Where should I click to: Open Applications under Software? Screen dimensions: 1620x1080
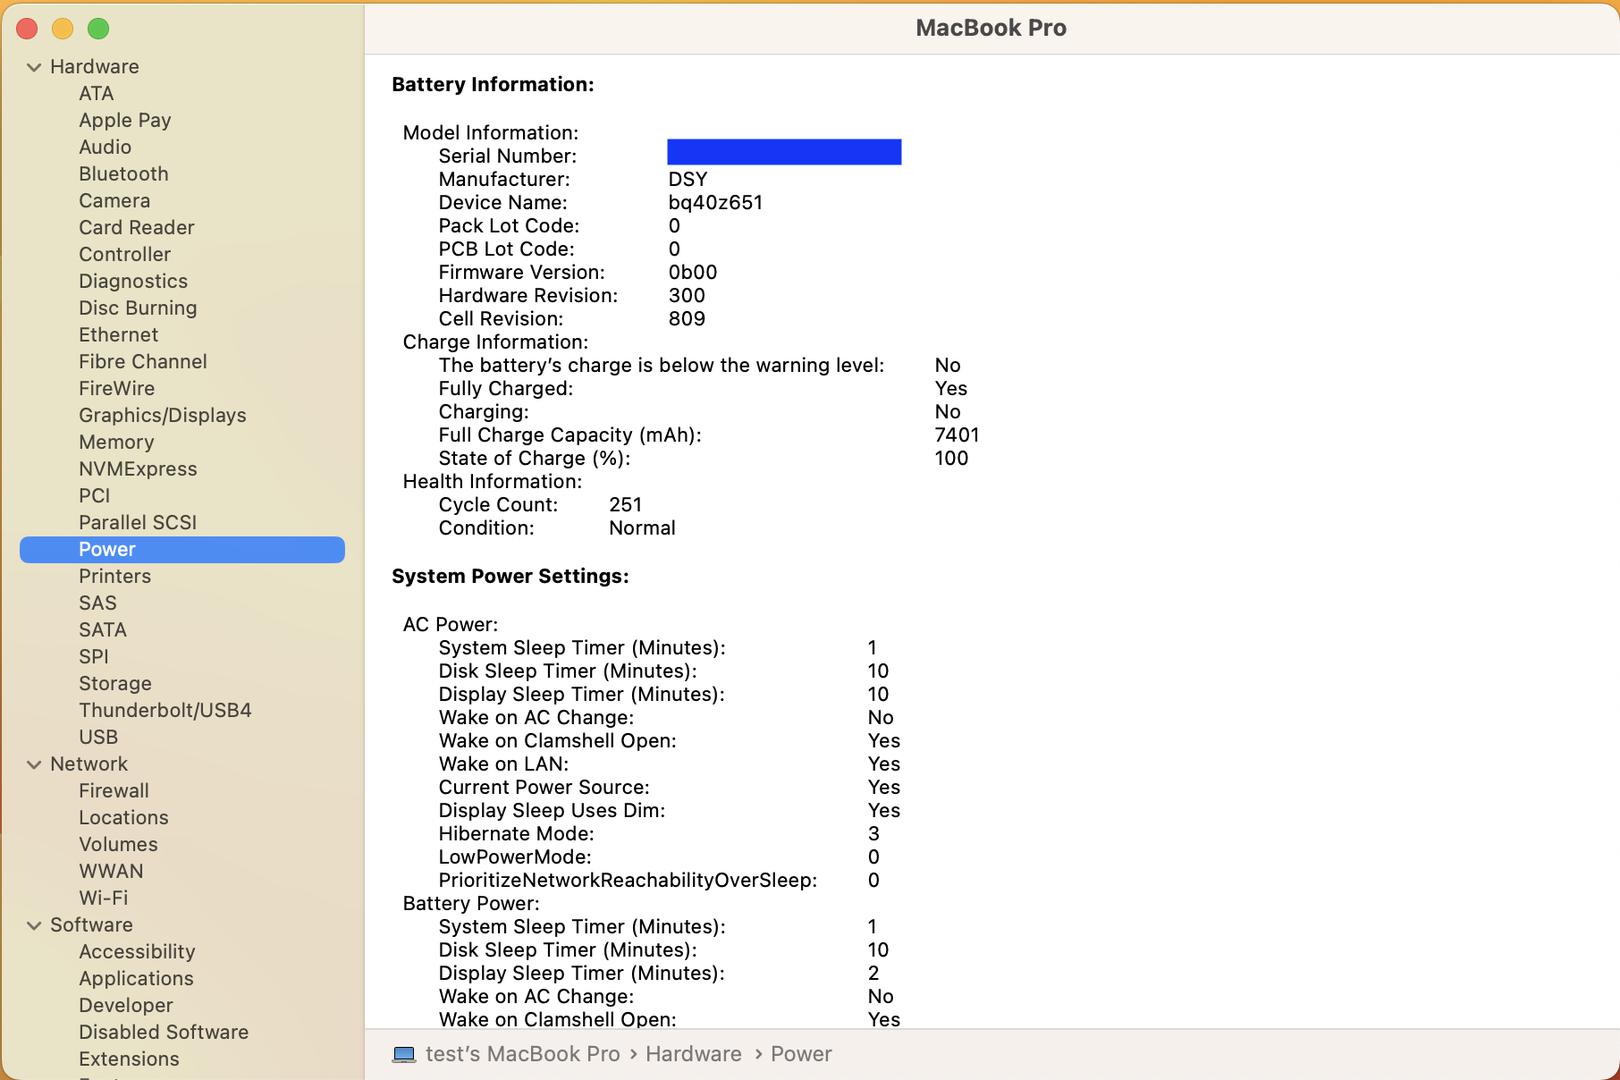point(136,978)
